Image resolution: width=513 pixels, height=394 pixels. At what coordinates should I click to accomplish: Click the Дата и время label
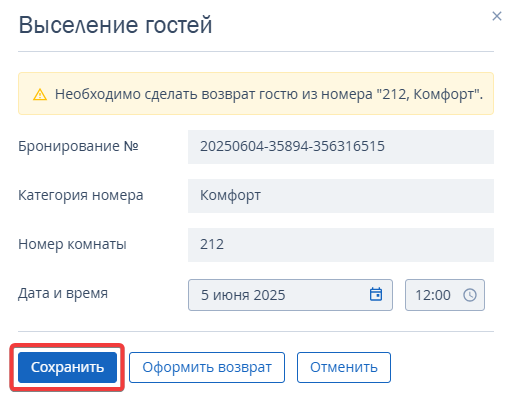(x=63, y=293)
